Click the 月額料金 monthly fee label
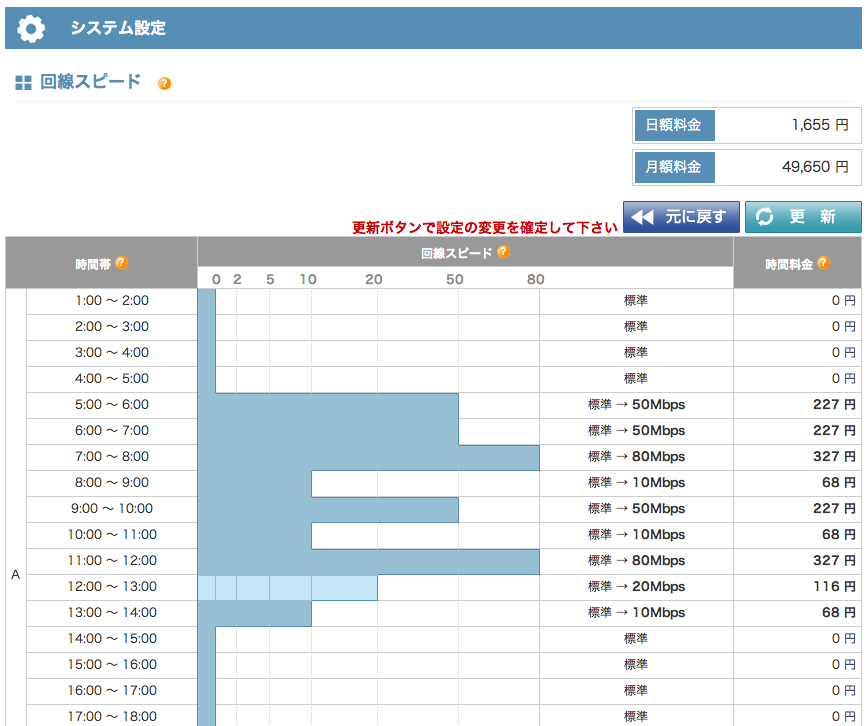Image resolution: width=867 pixels, height=726 pixels. (674, 167)
